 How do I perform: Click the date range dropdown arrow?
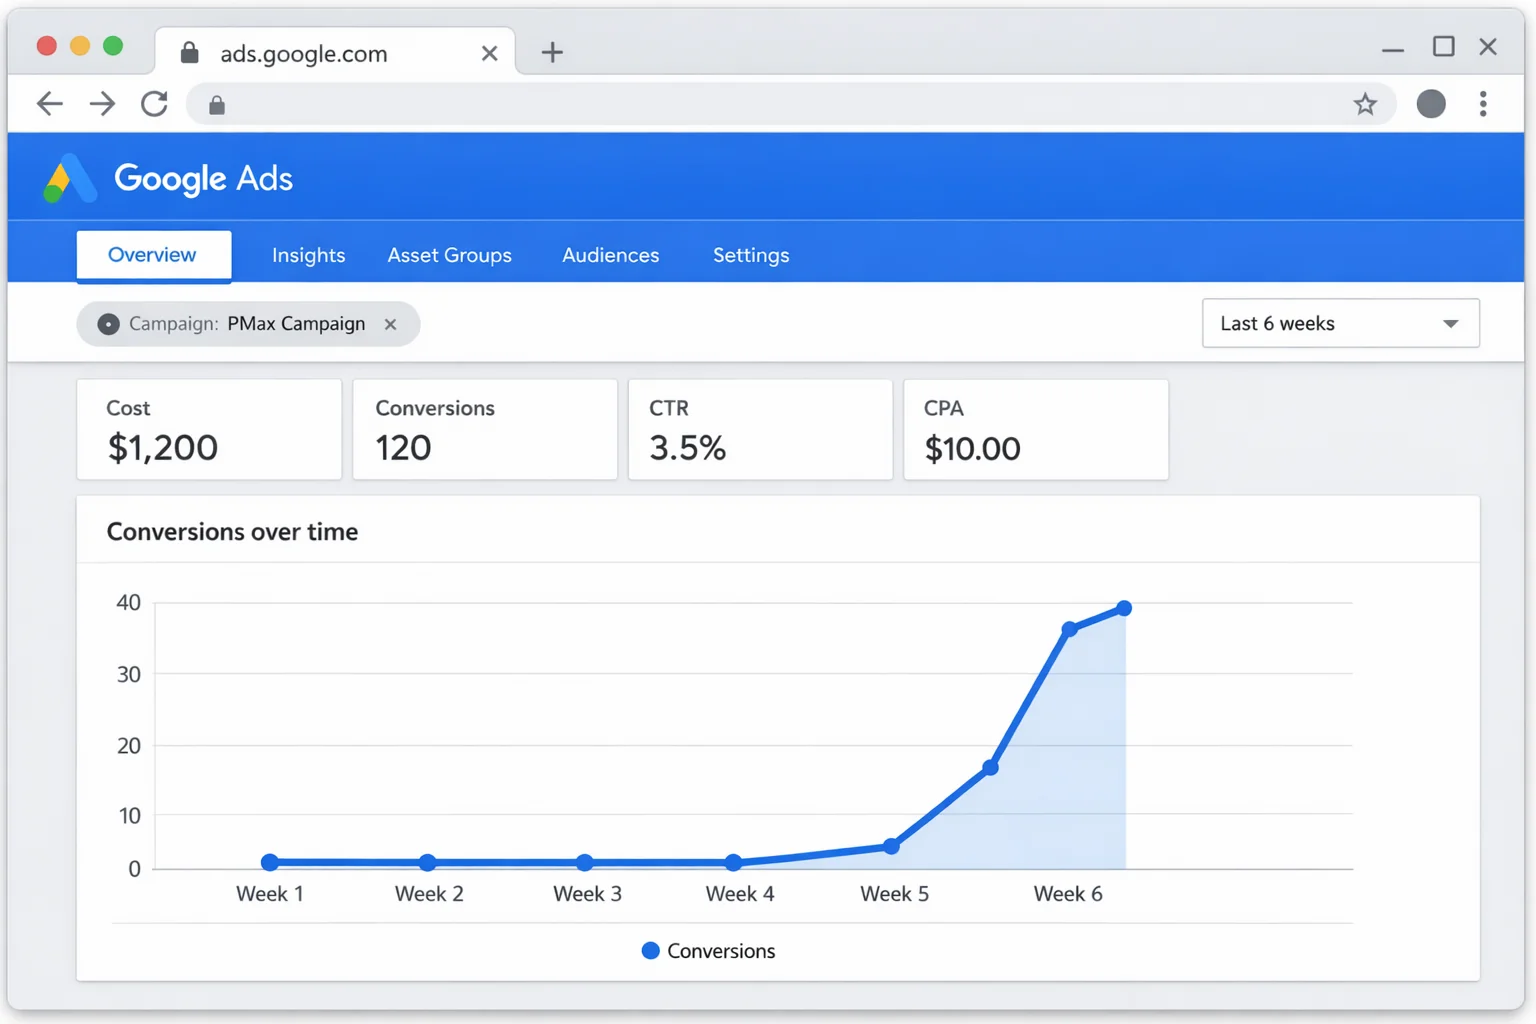click(x=1450, y=324)
